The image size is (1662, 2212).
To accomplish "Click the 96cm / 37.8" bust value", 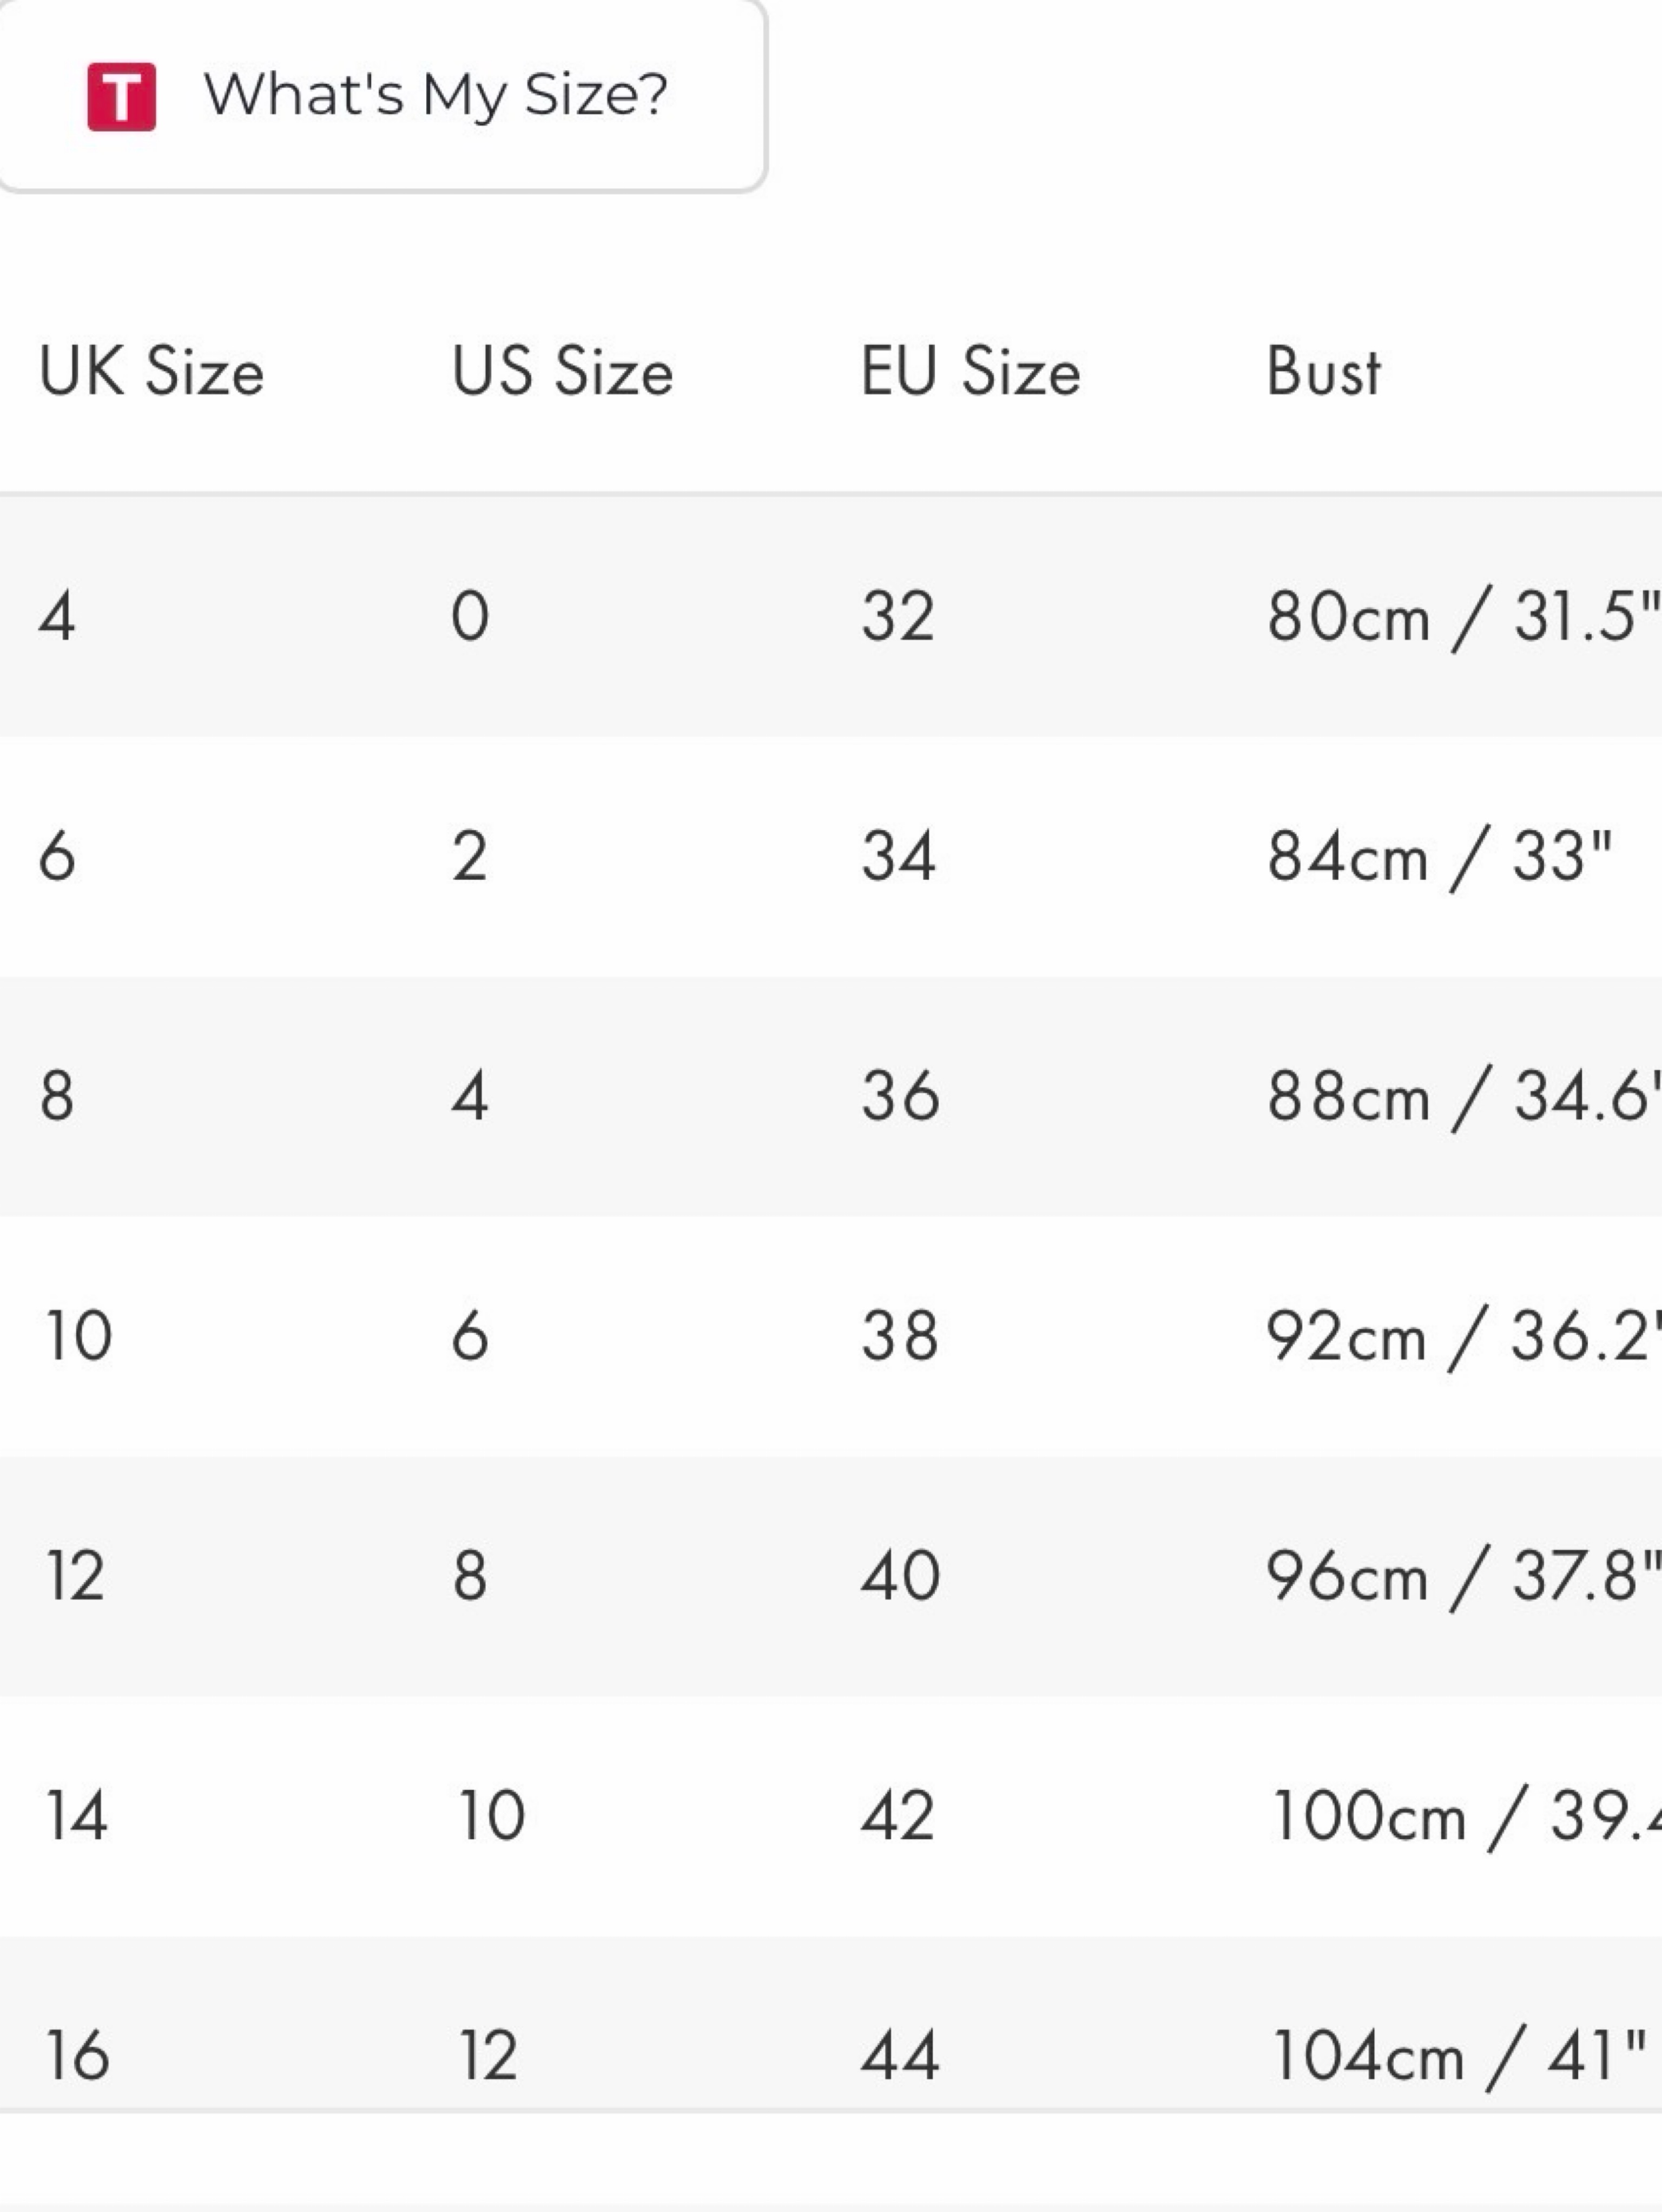I will pos(1464,1576).
